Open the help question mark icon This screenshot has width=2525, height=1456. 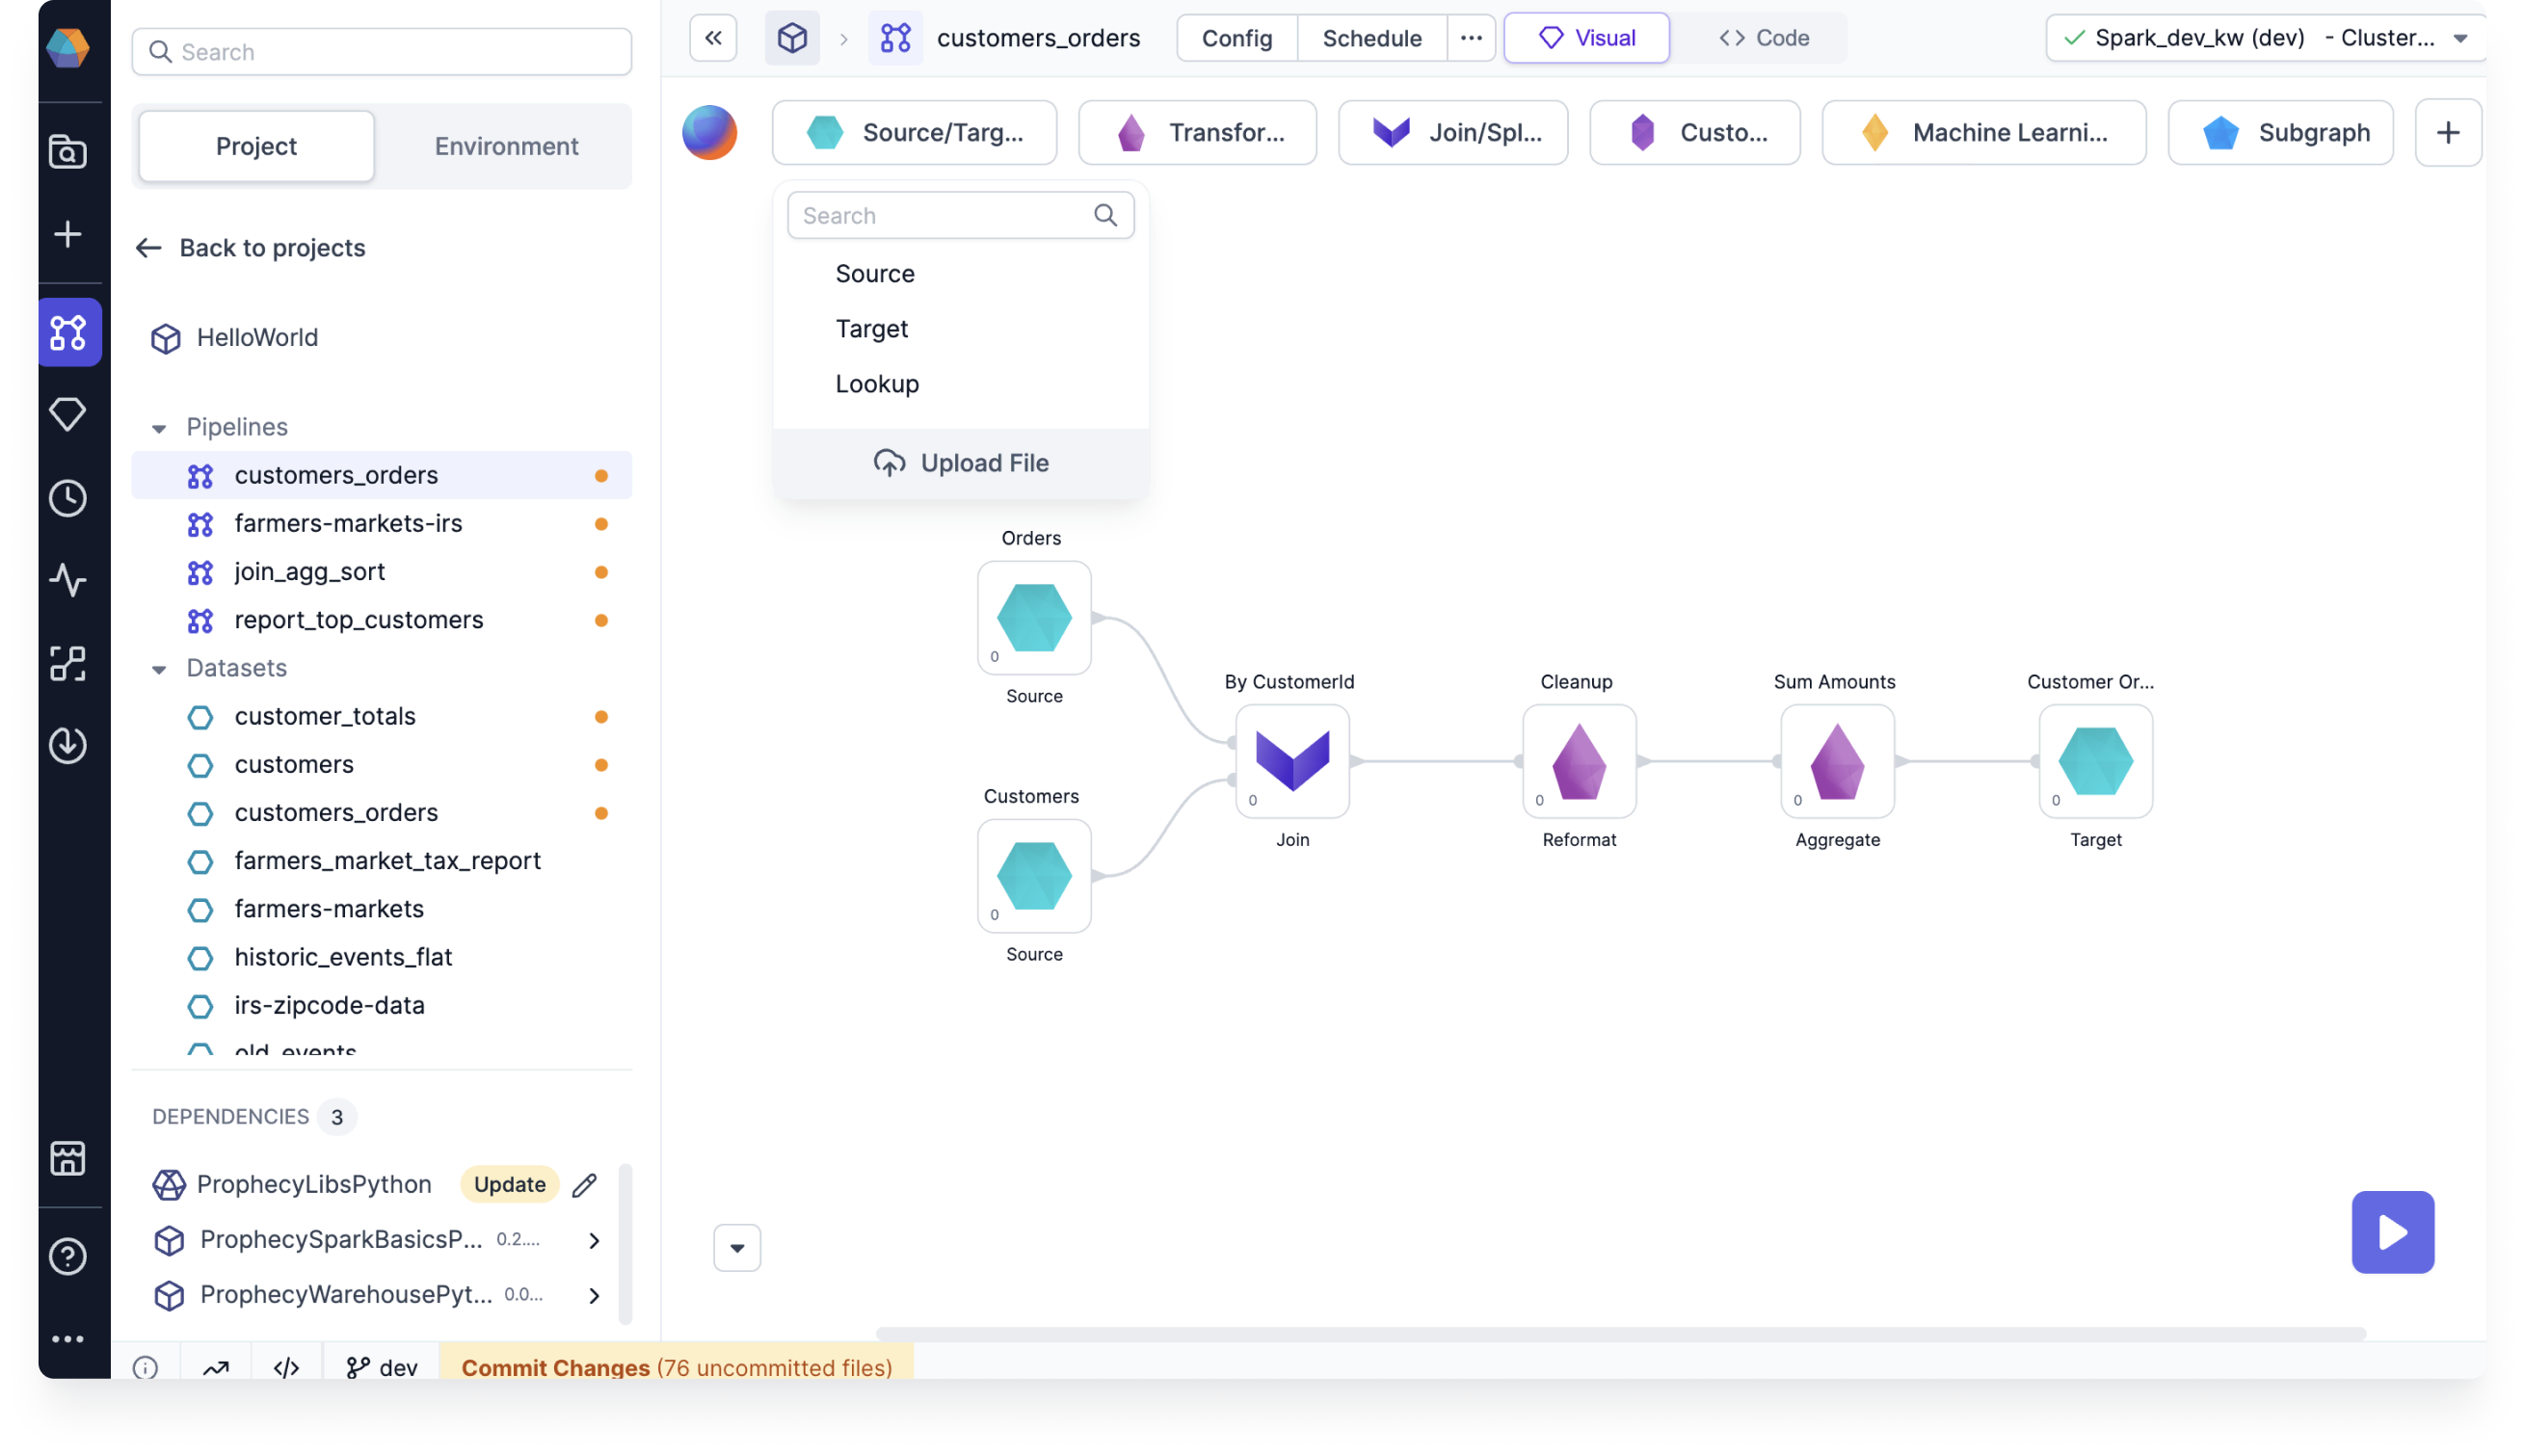click(x=68, y=1256)
